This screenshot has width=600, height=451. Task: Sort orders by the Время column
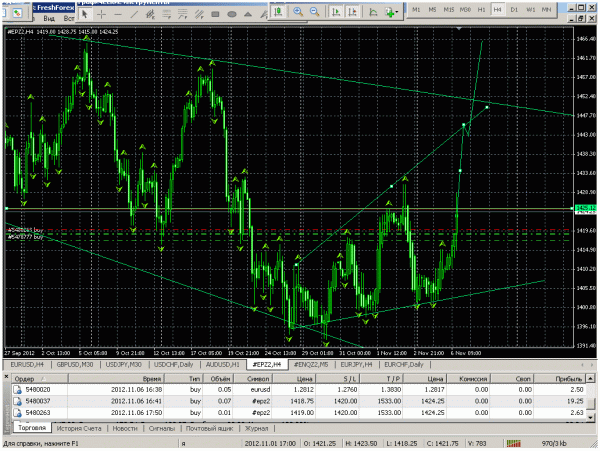(116, 379)
